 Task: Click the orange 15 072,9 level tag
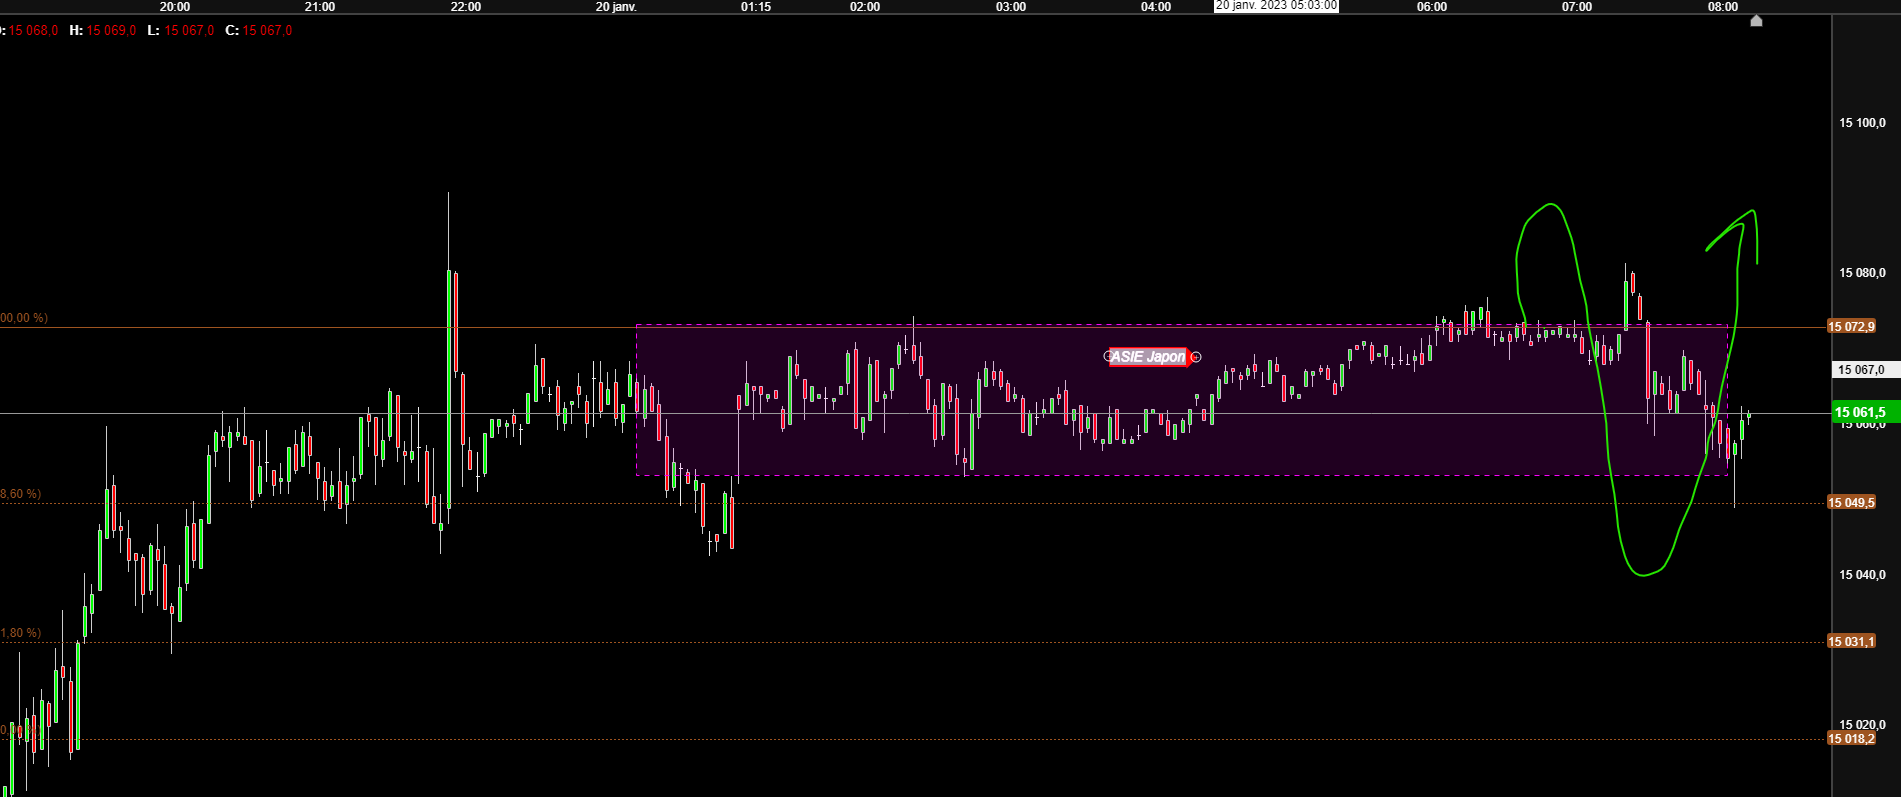point(1851,327)
